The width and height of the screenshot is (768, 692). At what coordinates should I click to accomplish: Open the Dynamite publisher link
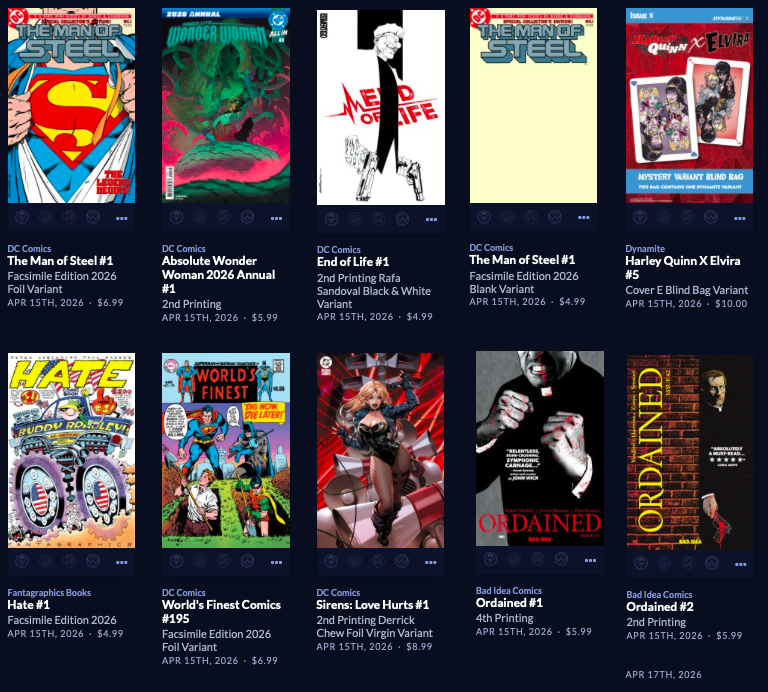(645, 249)
